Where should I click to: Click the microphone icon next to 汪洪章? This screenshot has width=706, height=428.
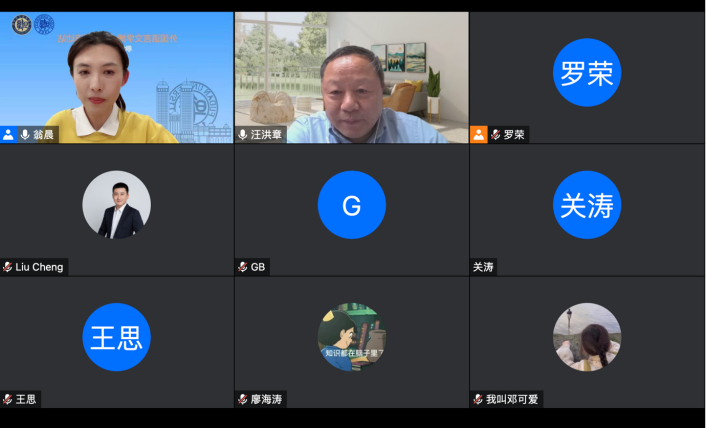pyautogui.click(x=243, y=134)
